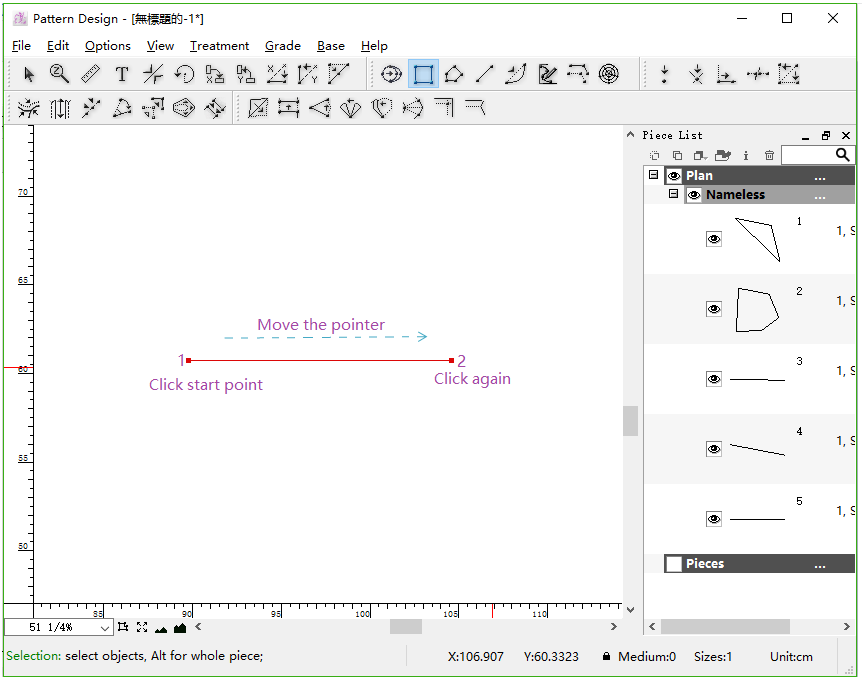
Task: Select the currently active Rectangle tool
Action: [x=422, y=73]
